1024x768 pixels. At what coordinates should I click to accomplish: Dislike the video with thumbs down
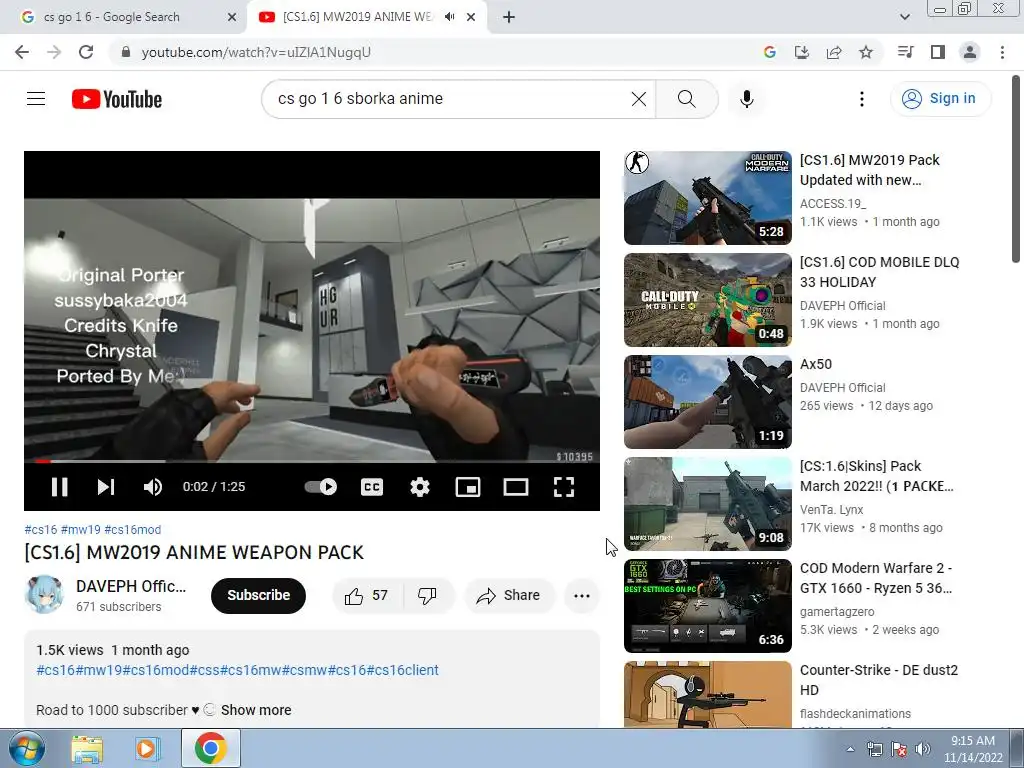[x=427, y=596]
